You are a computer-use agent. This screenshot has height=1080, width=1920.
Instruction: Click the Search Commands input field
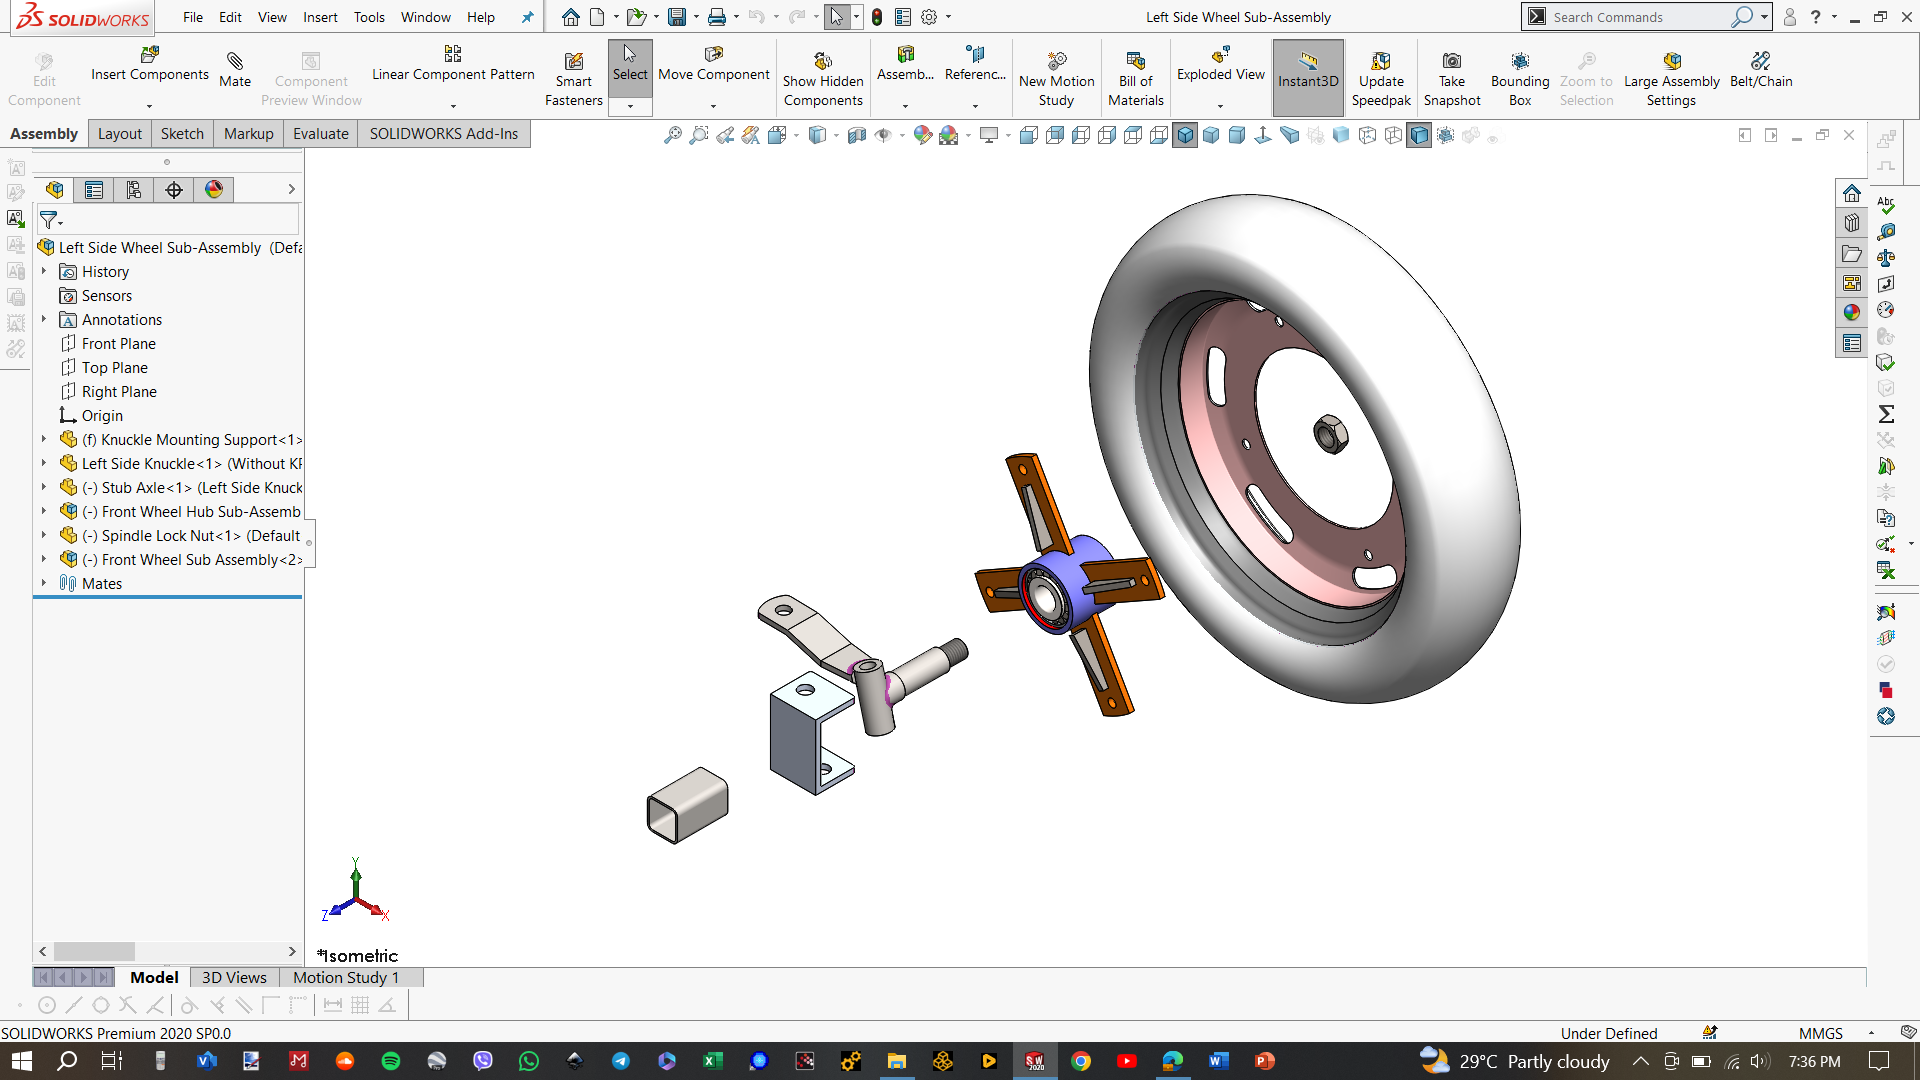1640,17
